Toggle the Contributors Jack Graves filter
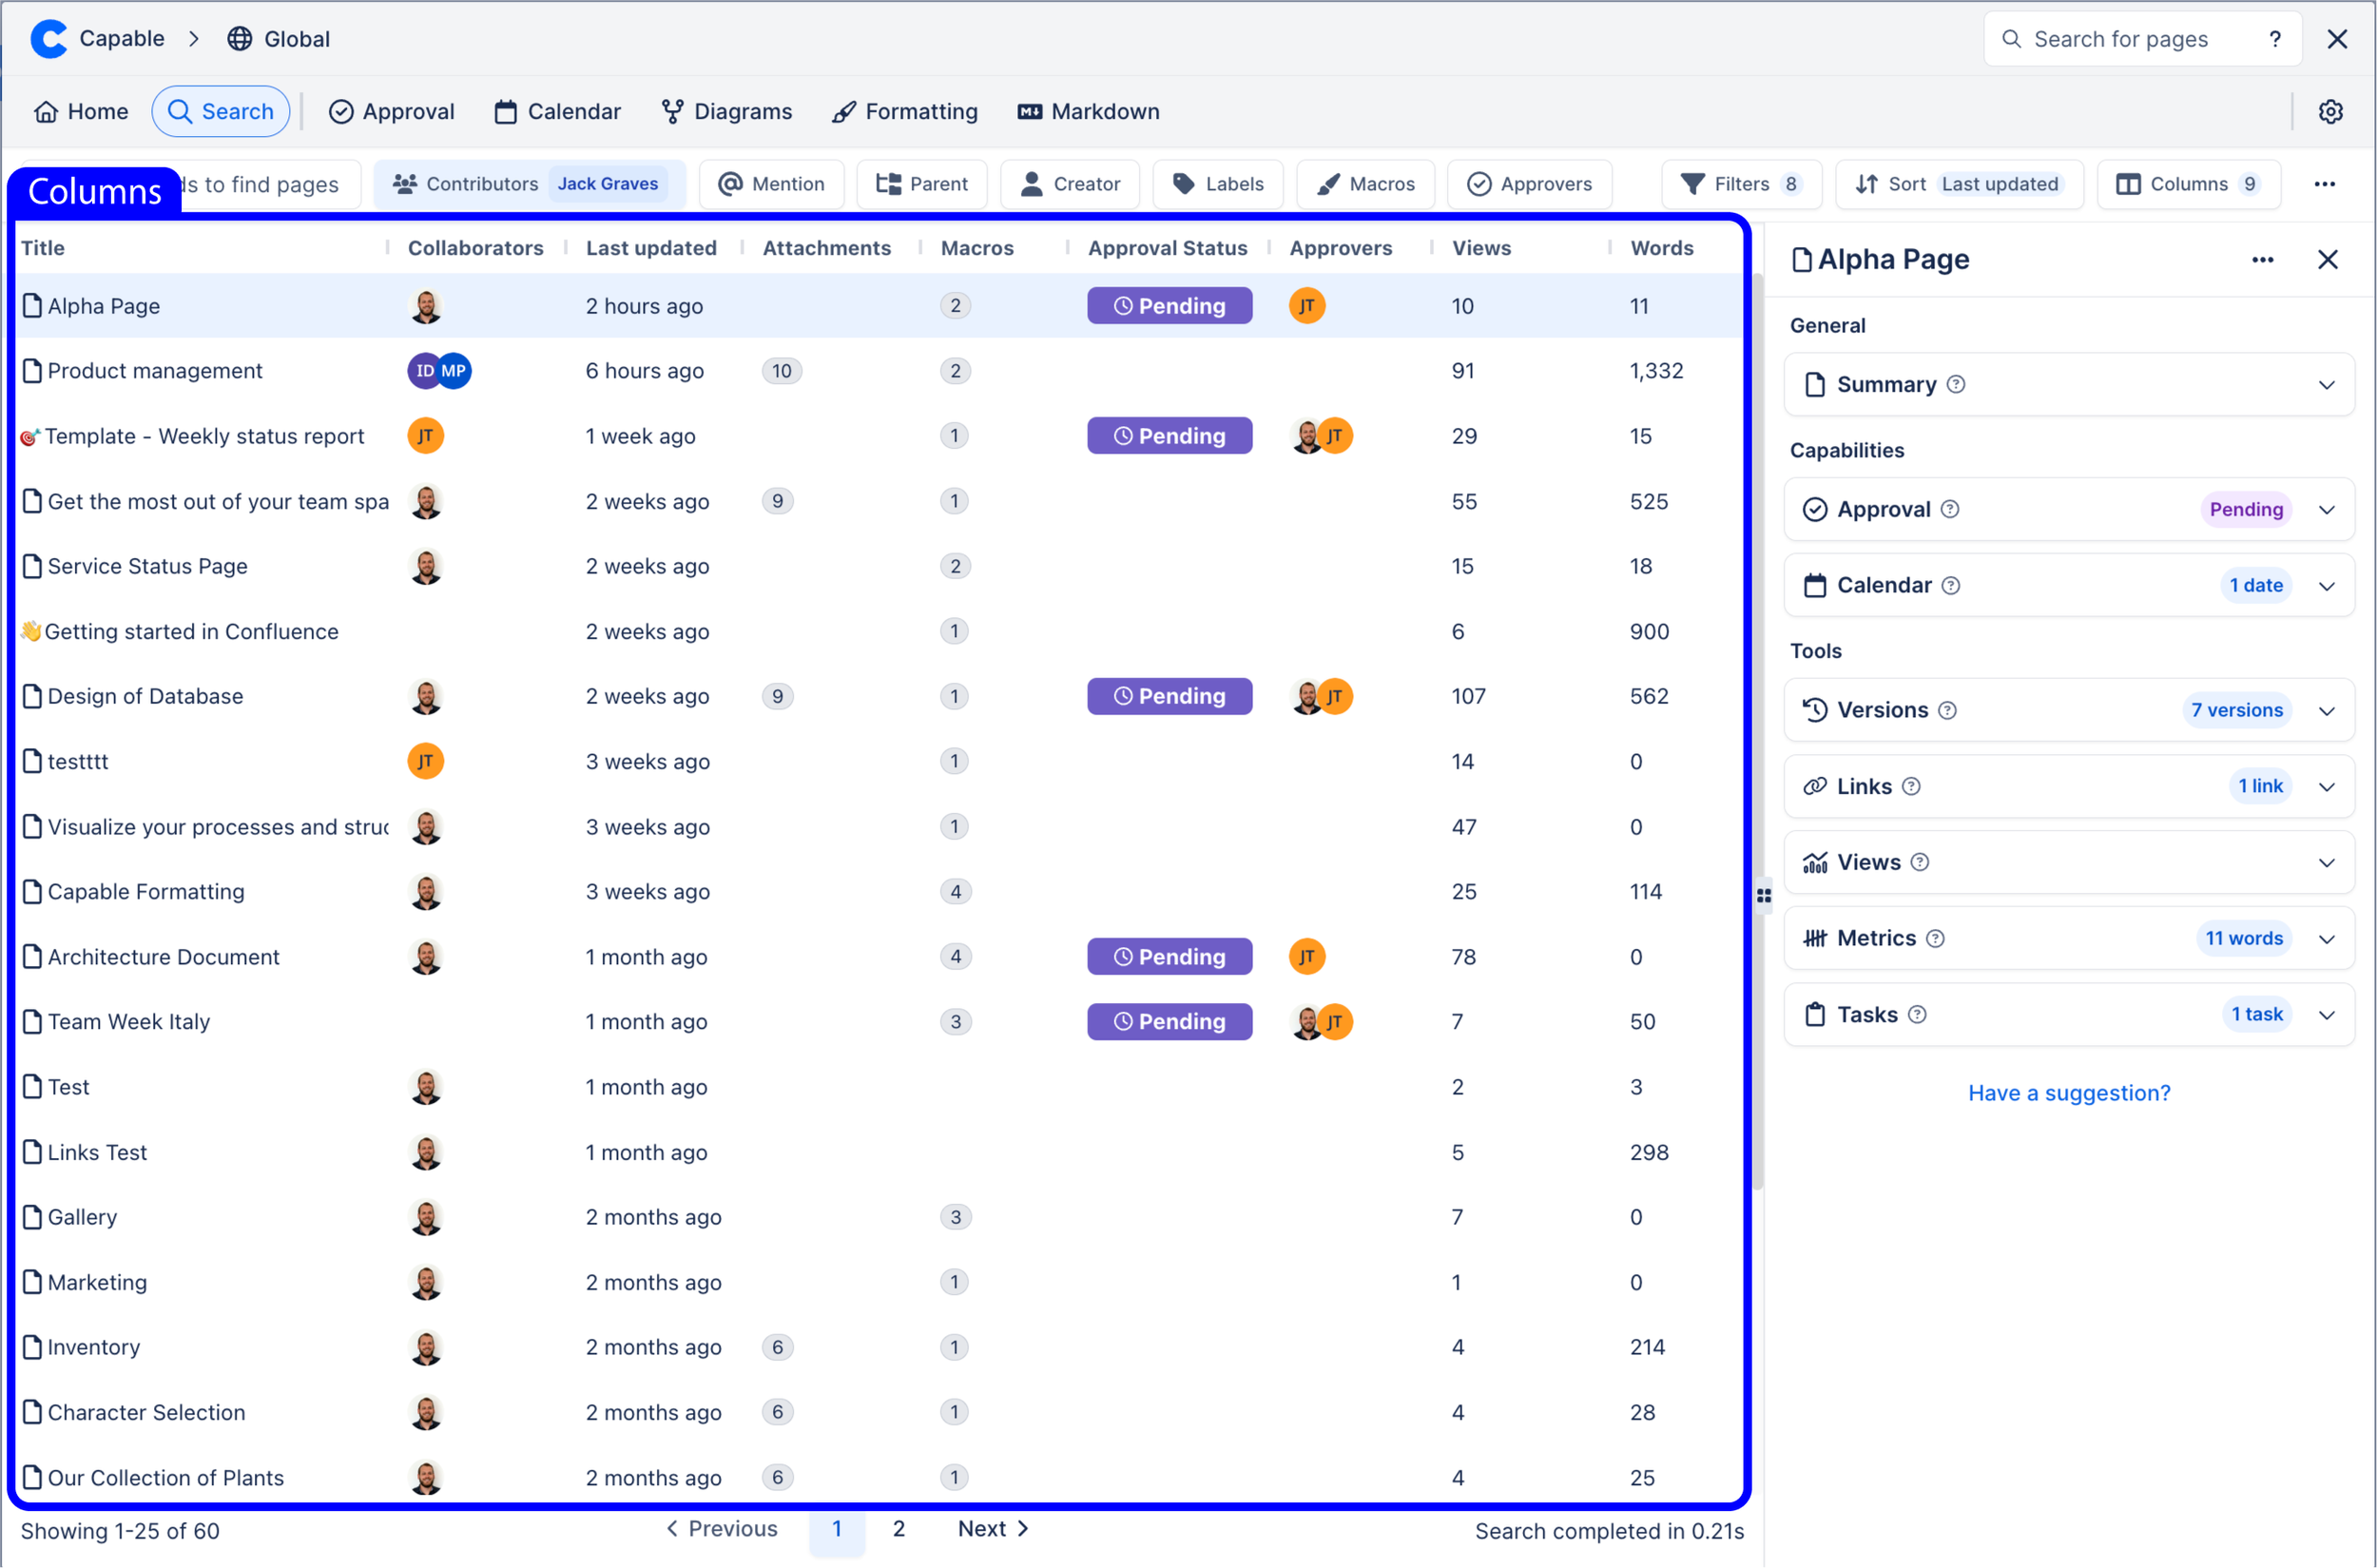This screenshot has width=2377, height=1568. (529, 184)
